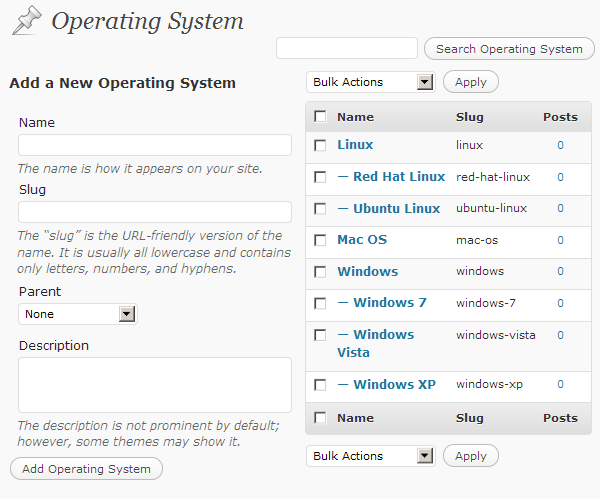
Task: Click the Slug column label in footer
Action: (470, 418)
